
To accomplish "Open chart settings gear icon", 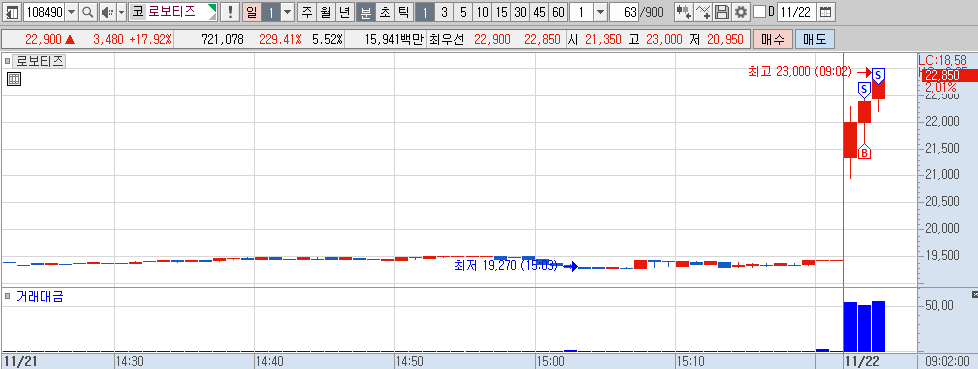I will [x=740, y=12].
